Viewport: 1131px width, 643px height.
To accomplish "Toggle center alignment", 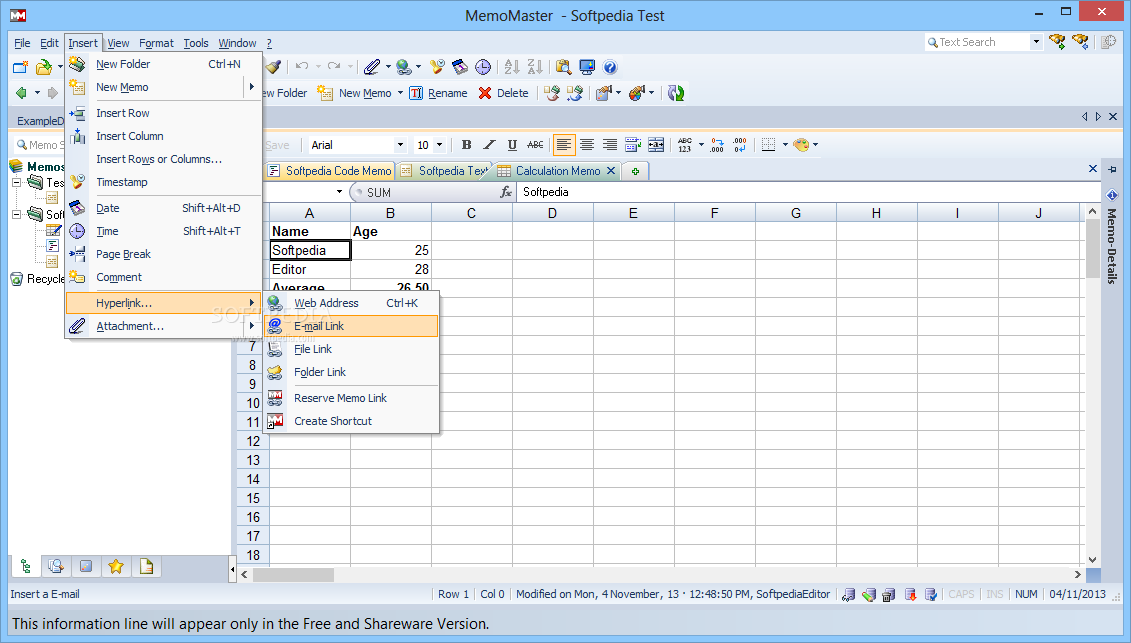I will click(x=587, y=145).
